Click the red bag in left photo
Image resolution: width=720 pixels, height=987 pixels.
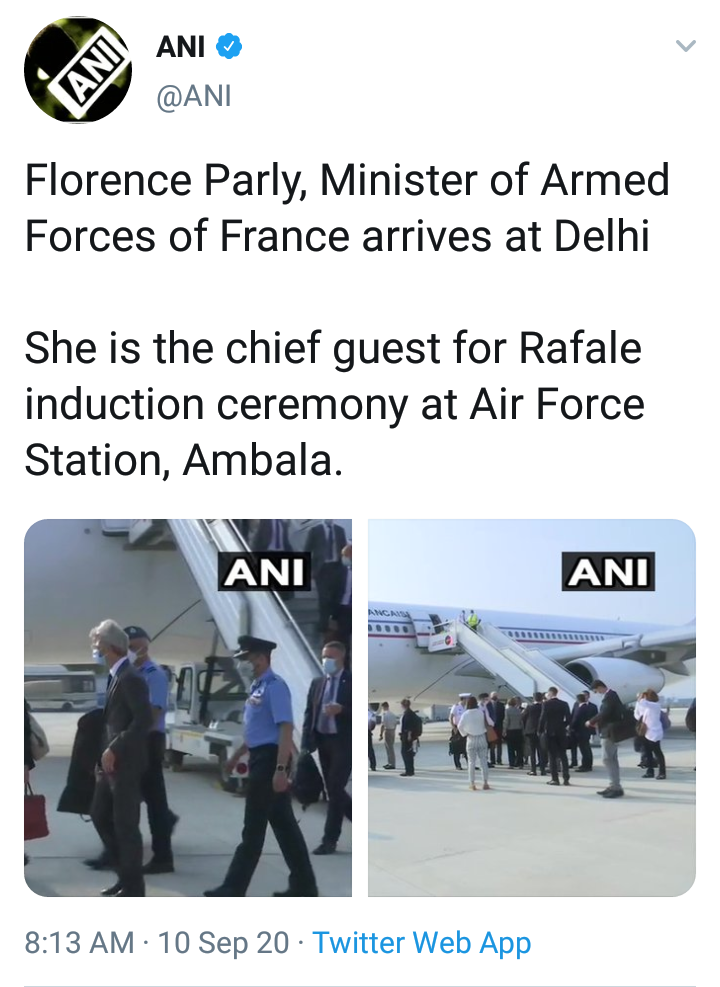pyautogui.click(x=37, y=811)
